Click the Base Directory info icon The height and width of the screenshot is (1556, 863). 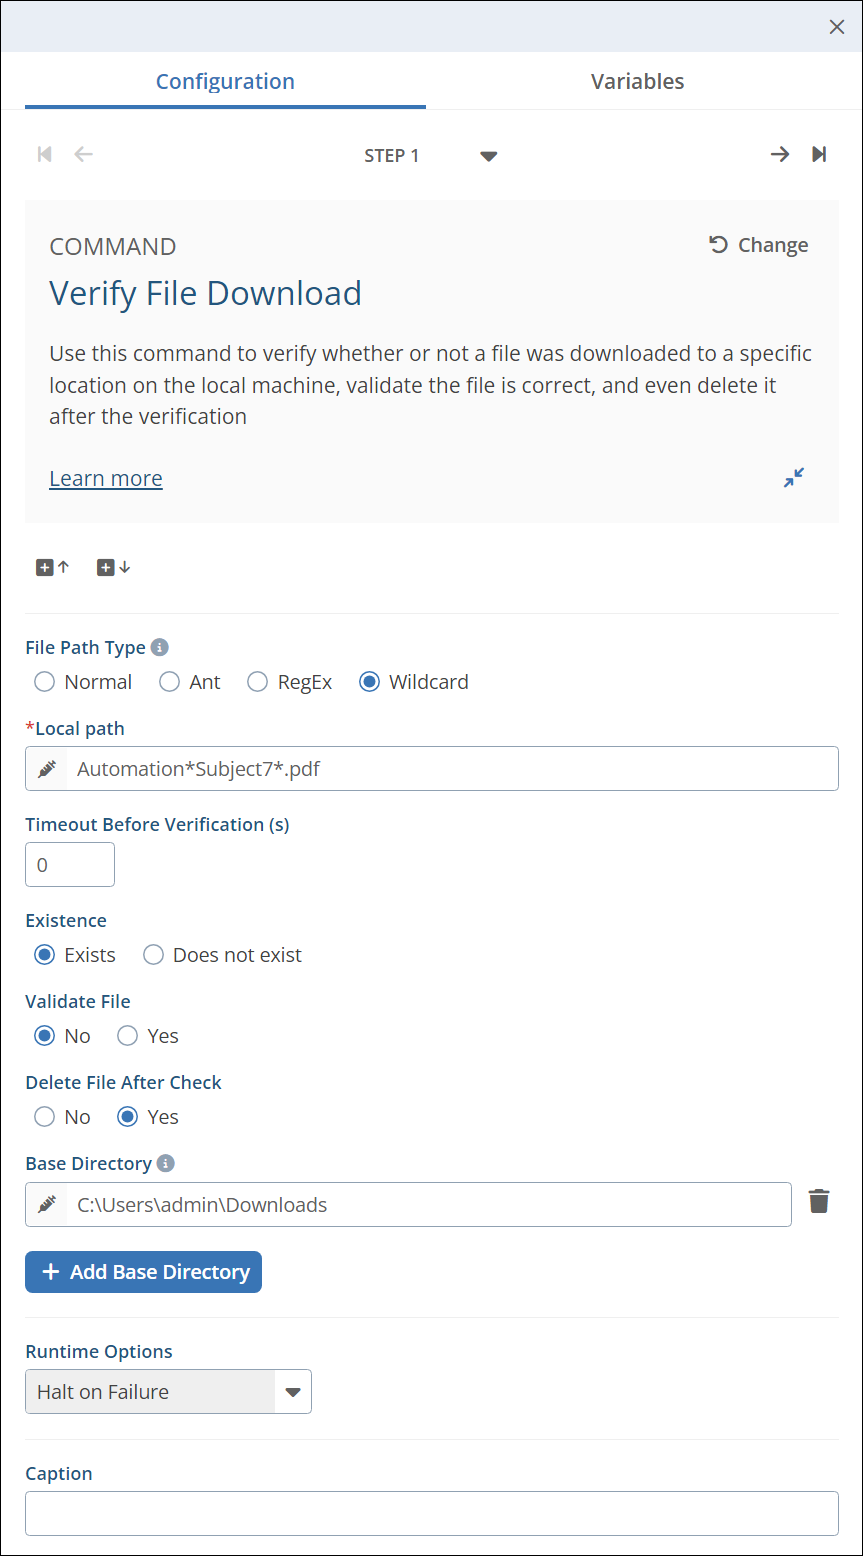tap(166, 1163)
